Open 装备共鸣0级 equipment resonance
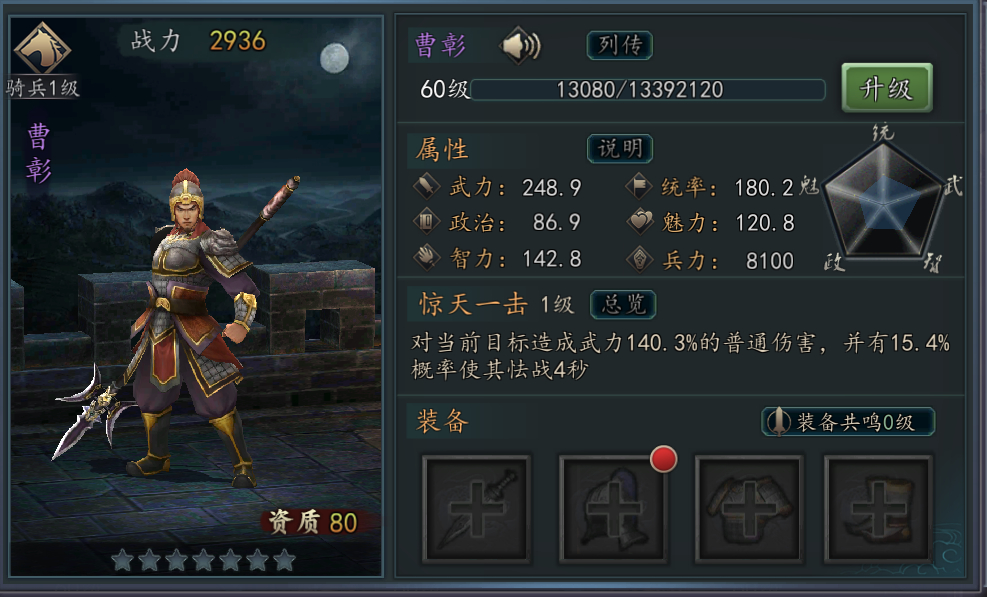The height and width of the screenshot is (597, 987). (848, 421)
